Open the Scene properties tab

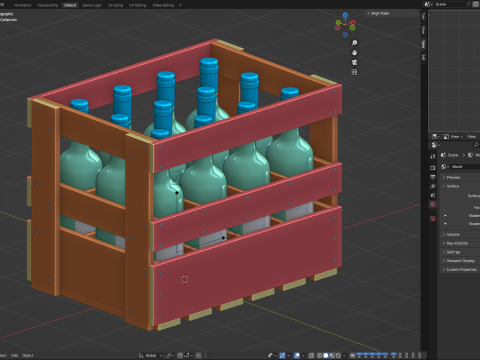tap(433, 195)
